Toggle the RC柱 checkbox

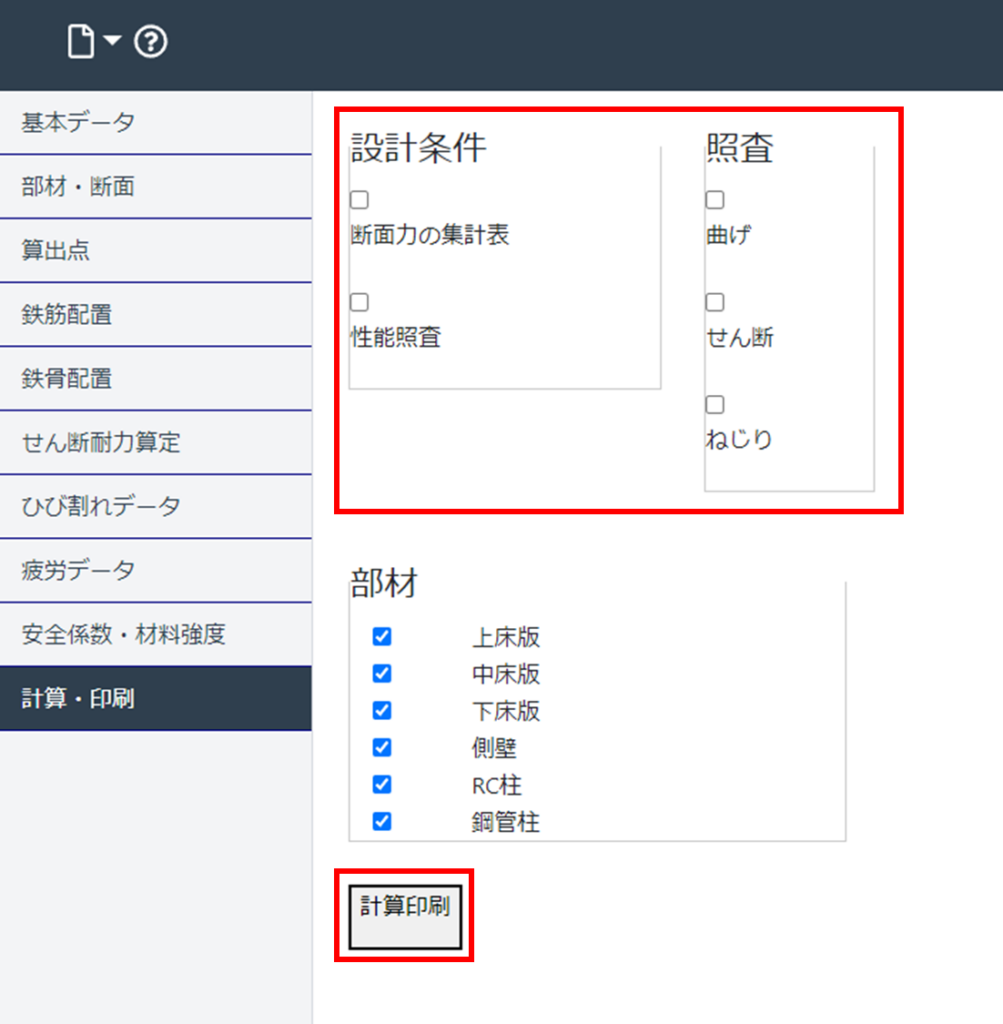[x=382, y=784]
